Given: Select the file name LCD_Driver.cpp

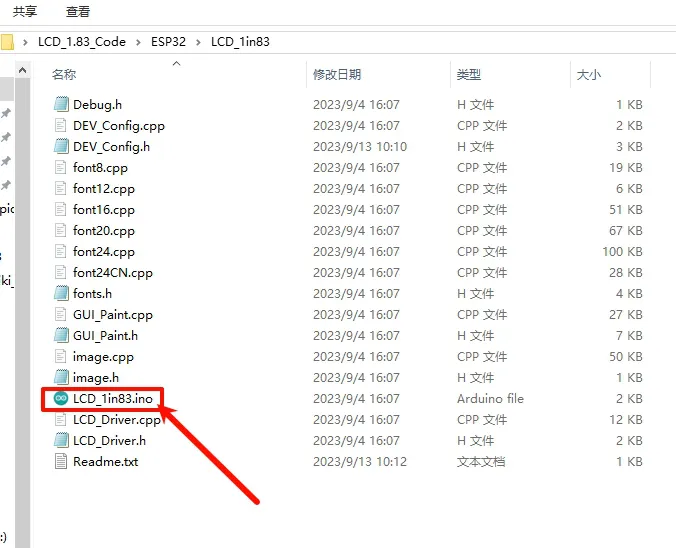Looking at the screenshot, I should coord(117,420).
